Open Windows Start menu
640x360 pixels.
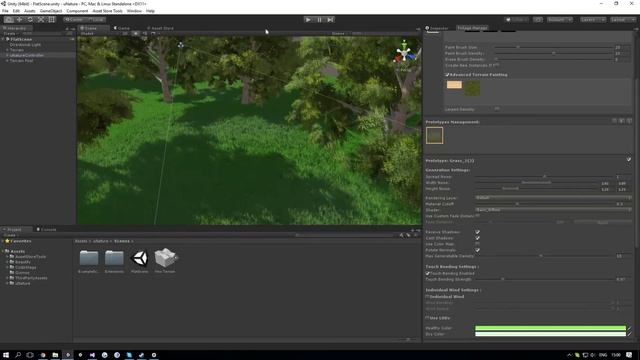click(x=6, y=355)
